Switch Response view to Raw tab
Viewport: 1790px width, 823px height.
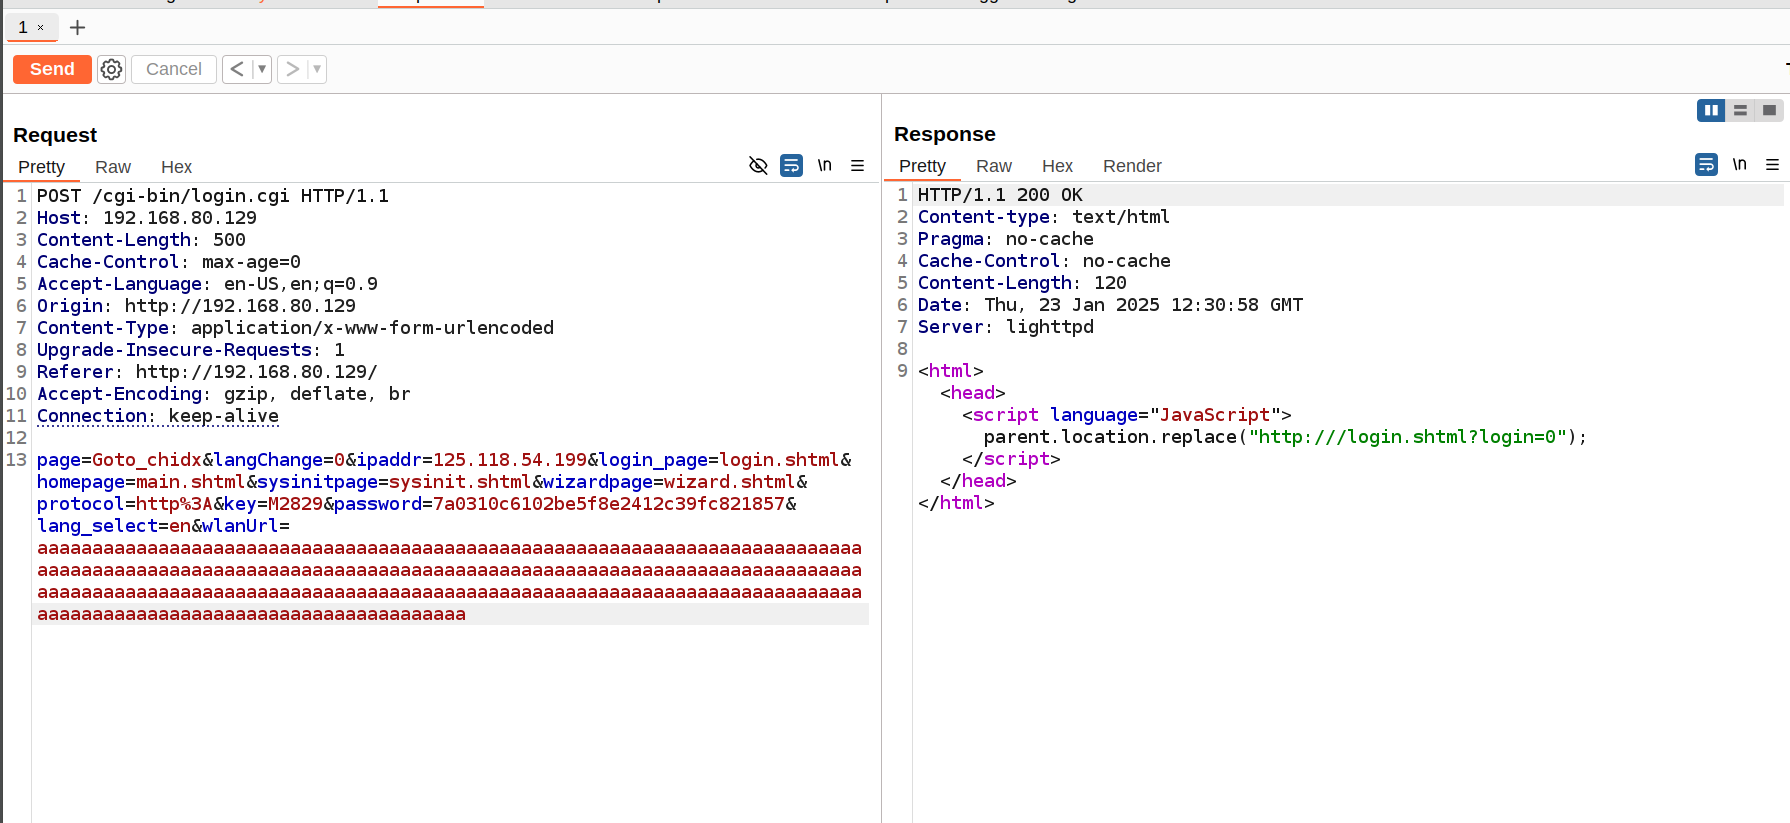[994, 166]
